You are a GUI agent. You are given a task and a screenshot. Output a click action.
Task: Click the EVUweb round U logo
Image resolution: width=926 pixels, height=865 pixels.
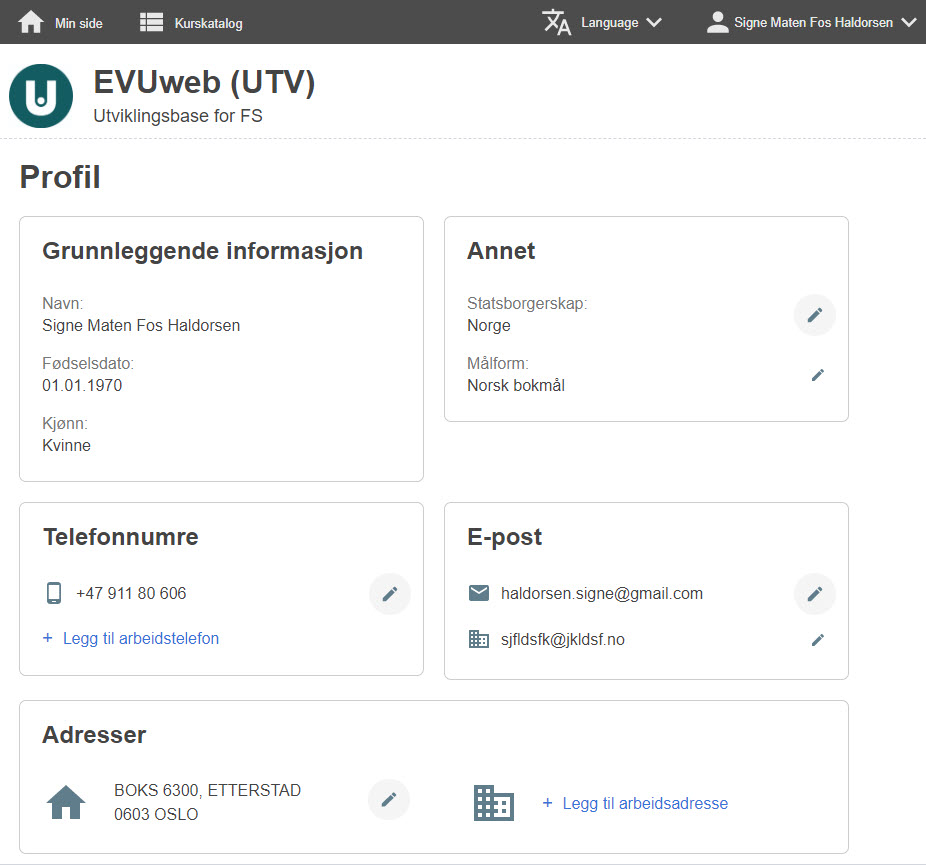41,96
